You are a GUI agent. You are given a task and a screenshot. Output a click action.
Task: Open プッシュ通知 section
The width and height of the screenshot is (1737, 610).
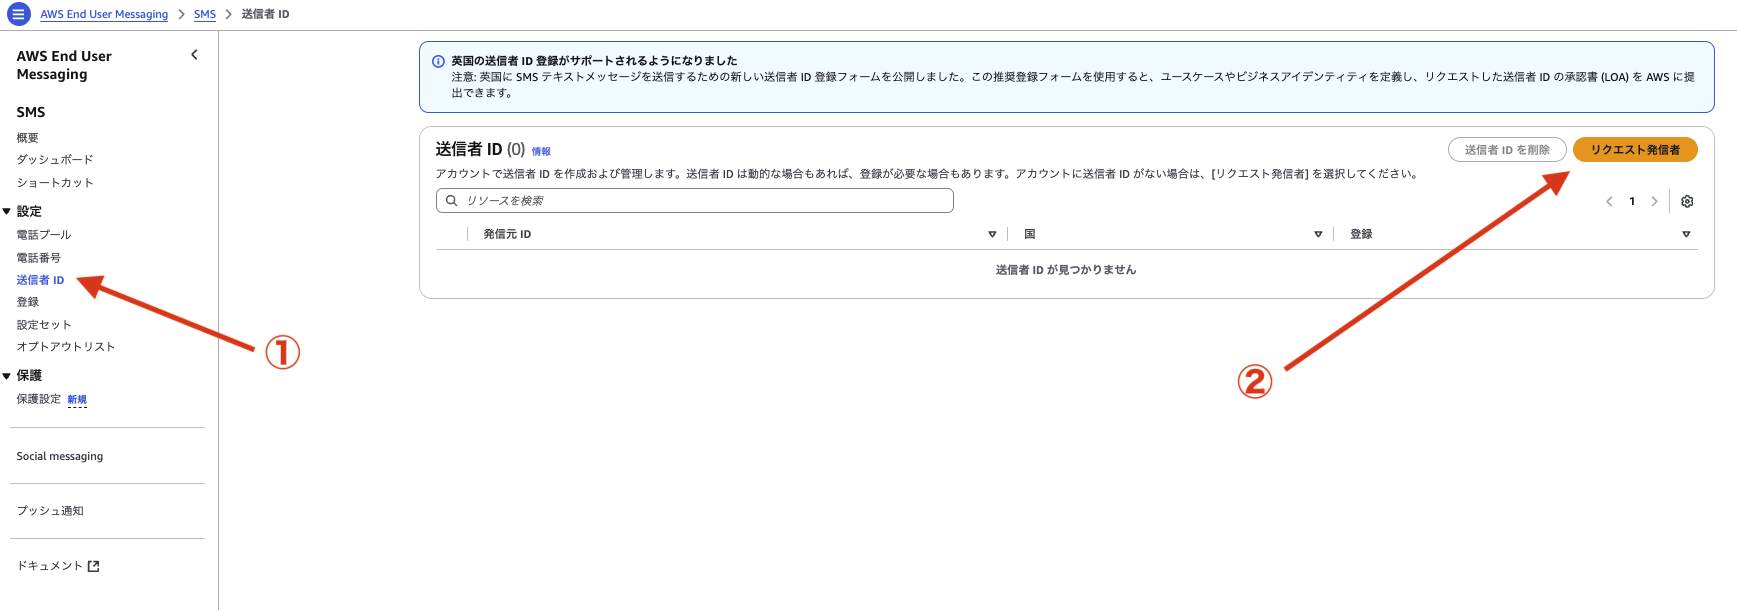[x=50, y=510]
